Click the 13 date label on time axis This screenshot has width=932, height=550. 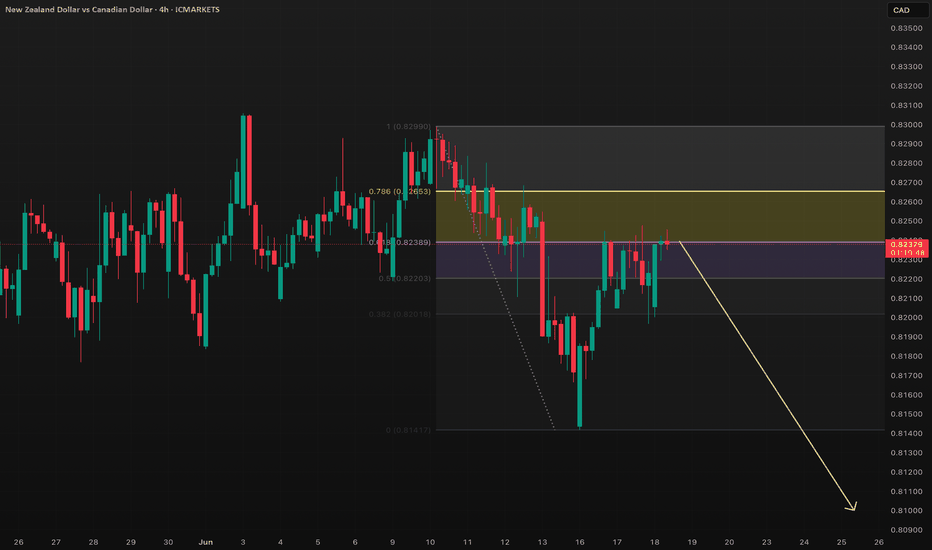[x=543, y=542]
